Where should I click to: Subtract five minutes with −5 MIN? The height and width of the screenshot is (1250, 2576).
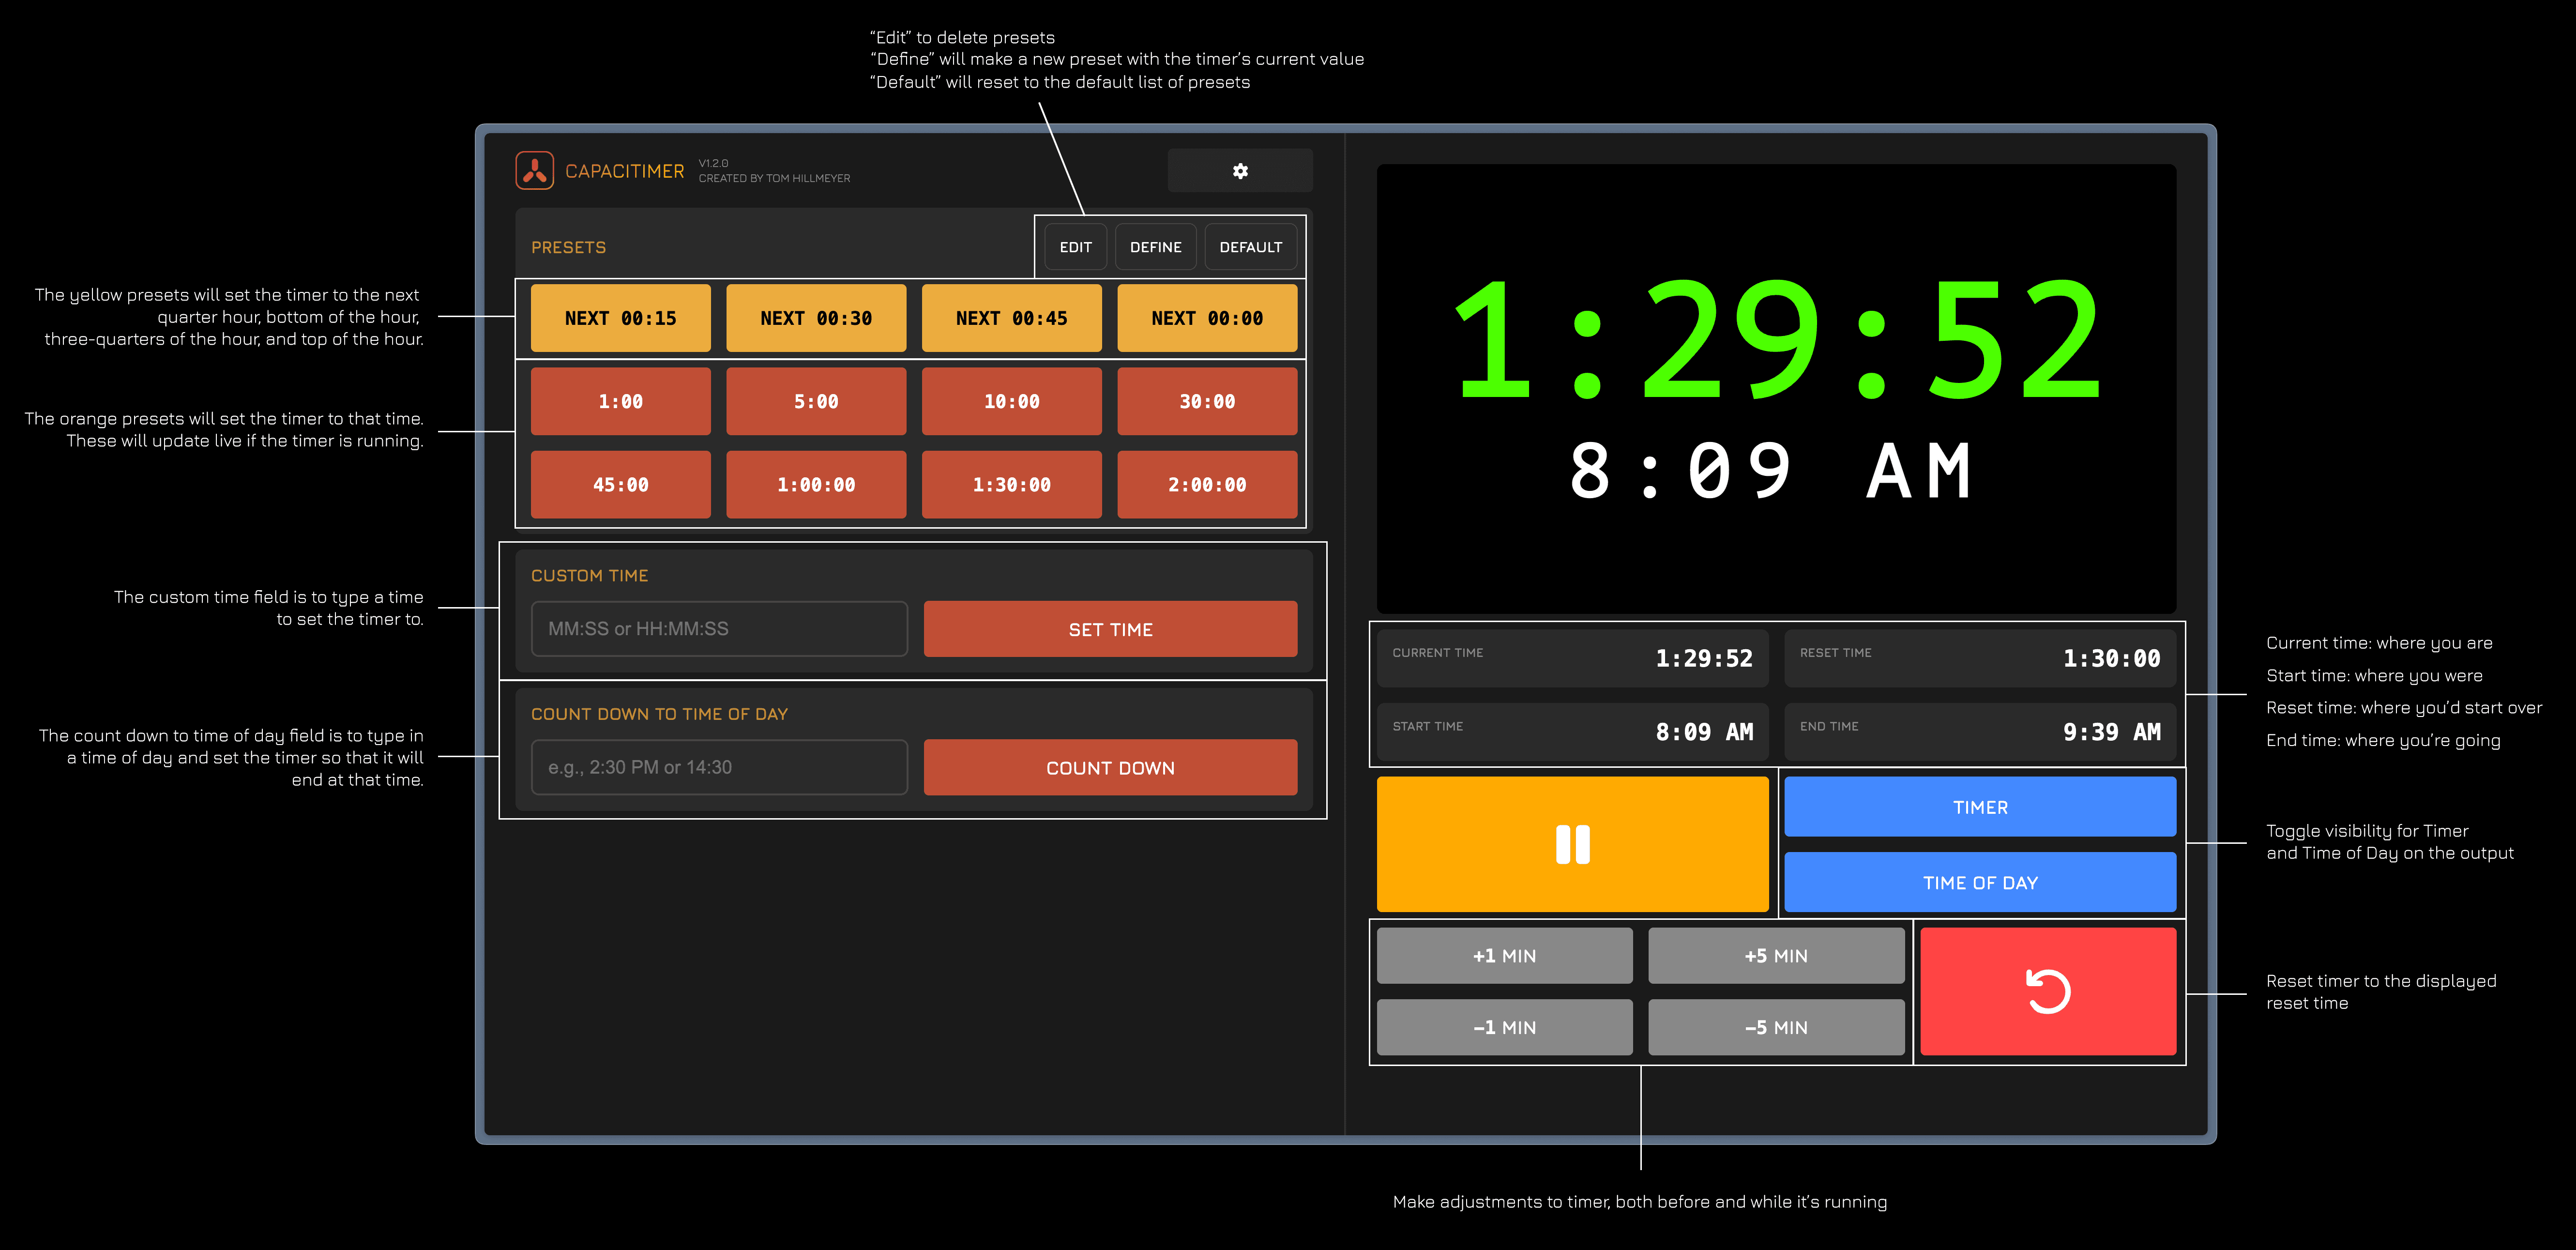pos(1775,1027)
